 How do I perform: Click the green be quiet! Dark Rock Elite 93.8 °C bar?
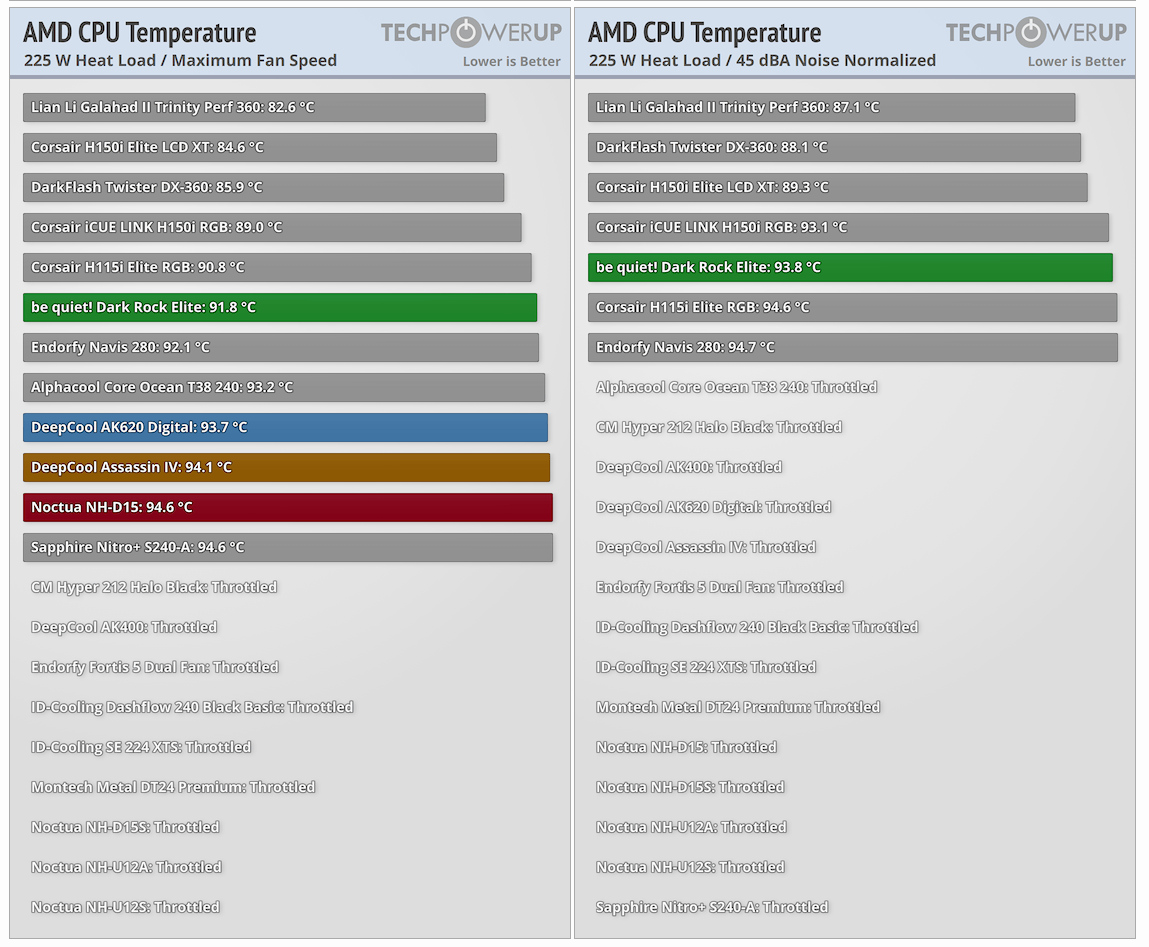coord(851,268)
